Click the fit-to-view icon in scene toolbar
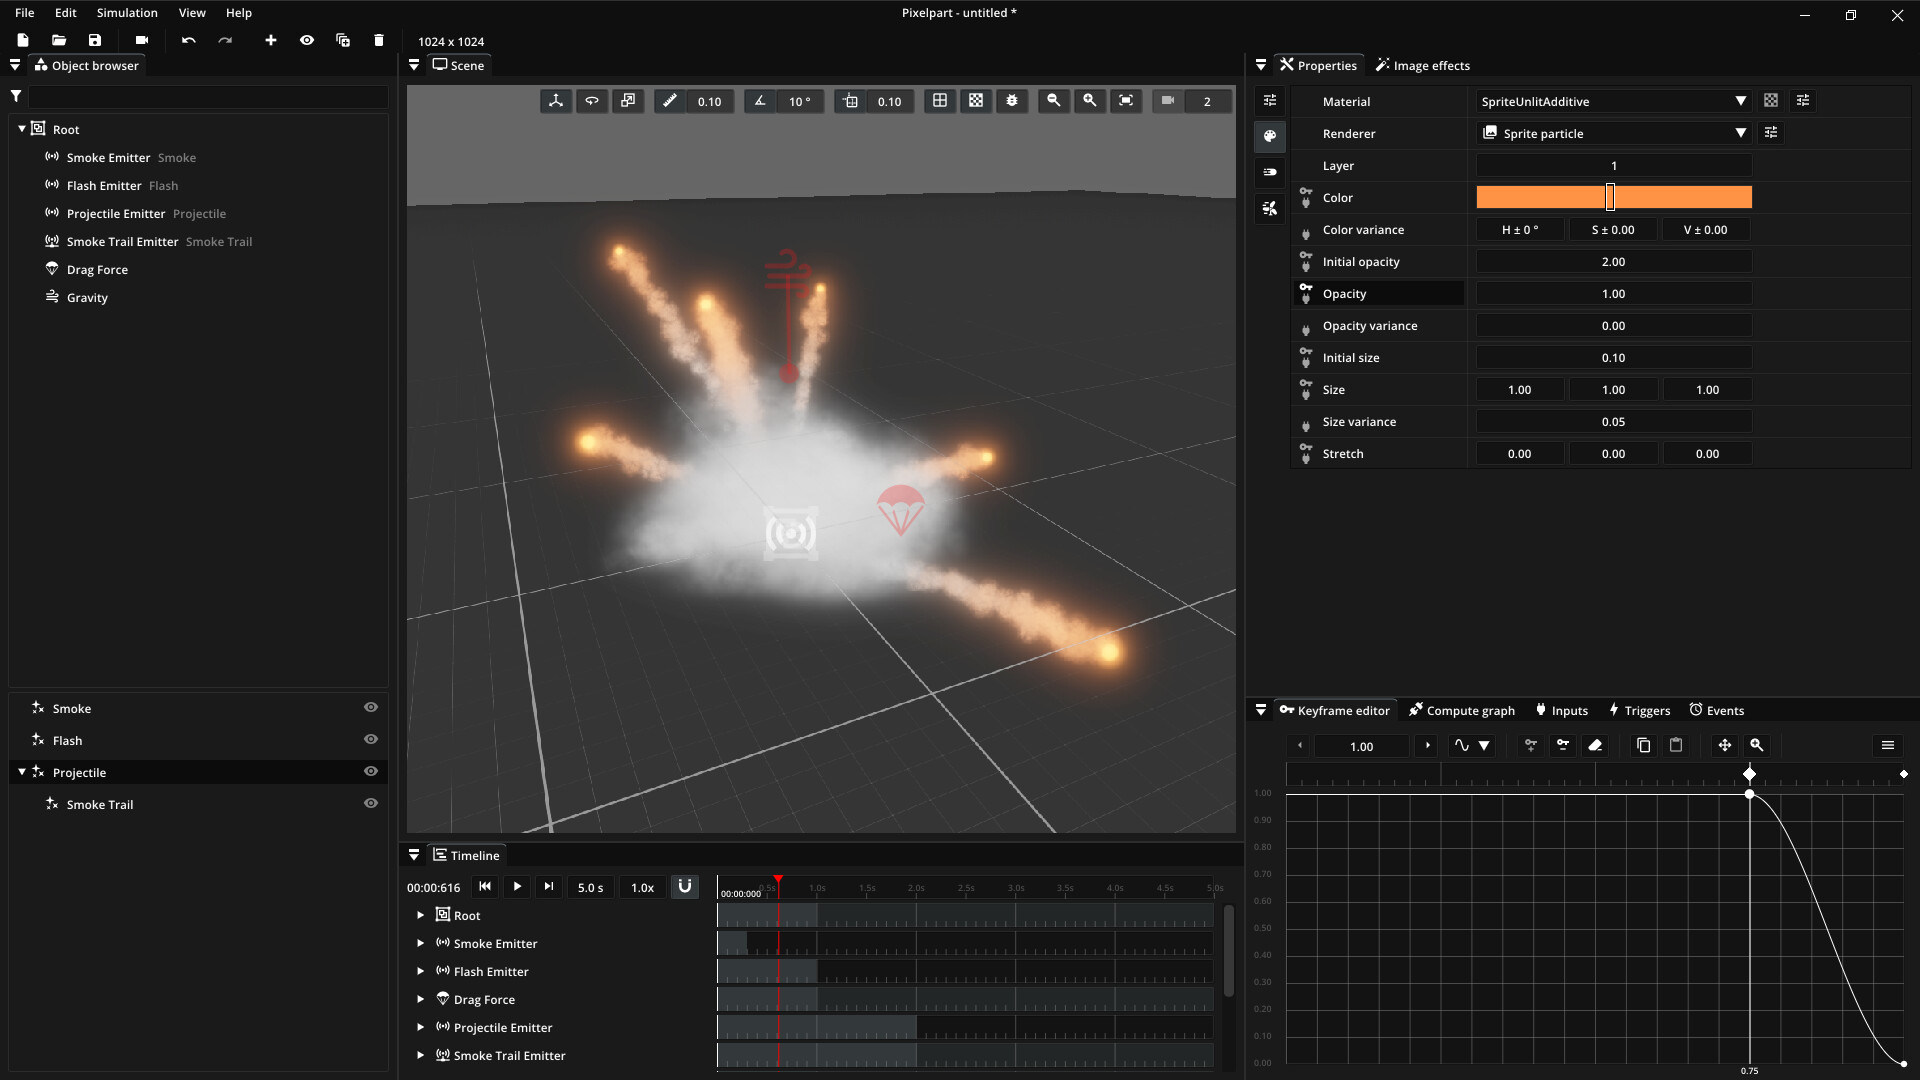 [1126, 101]
